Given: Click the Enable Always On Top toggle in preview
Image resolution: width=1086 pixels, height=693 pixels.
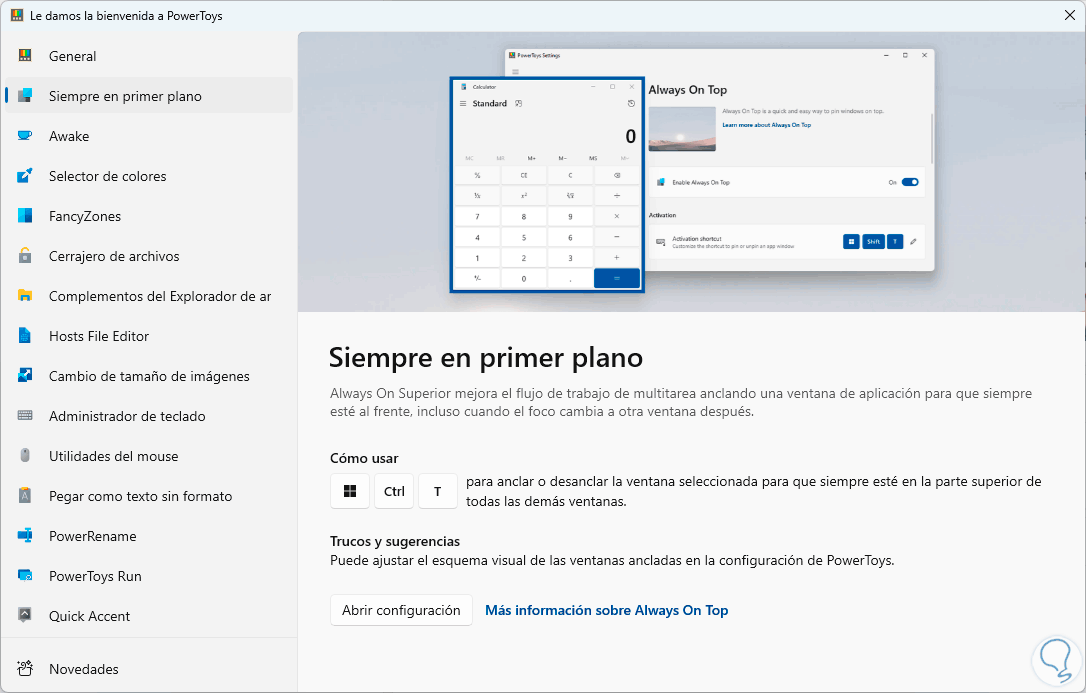Looking at the screenshot, I should (910, 182).
